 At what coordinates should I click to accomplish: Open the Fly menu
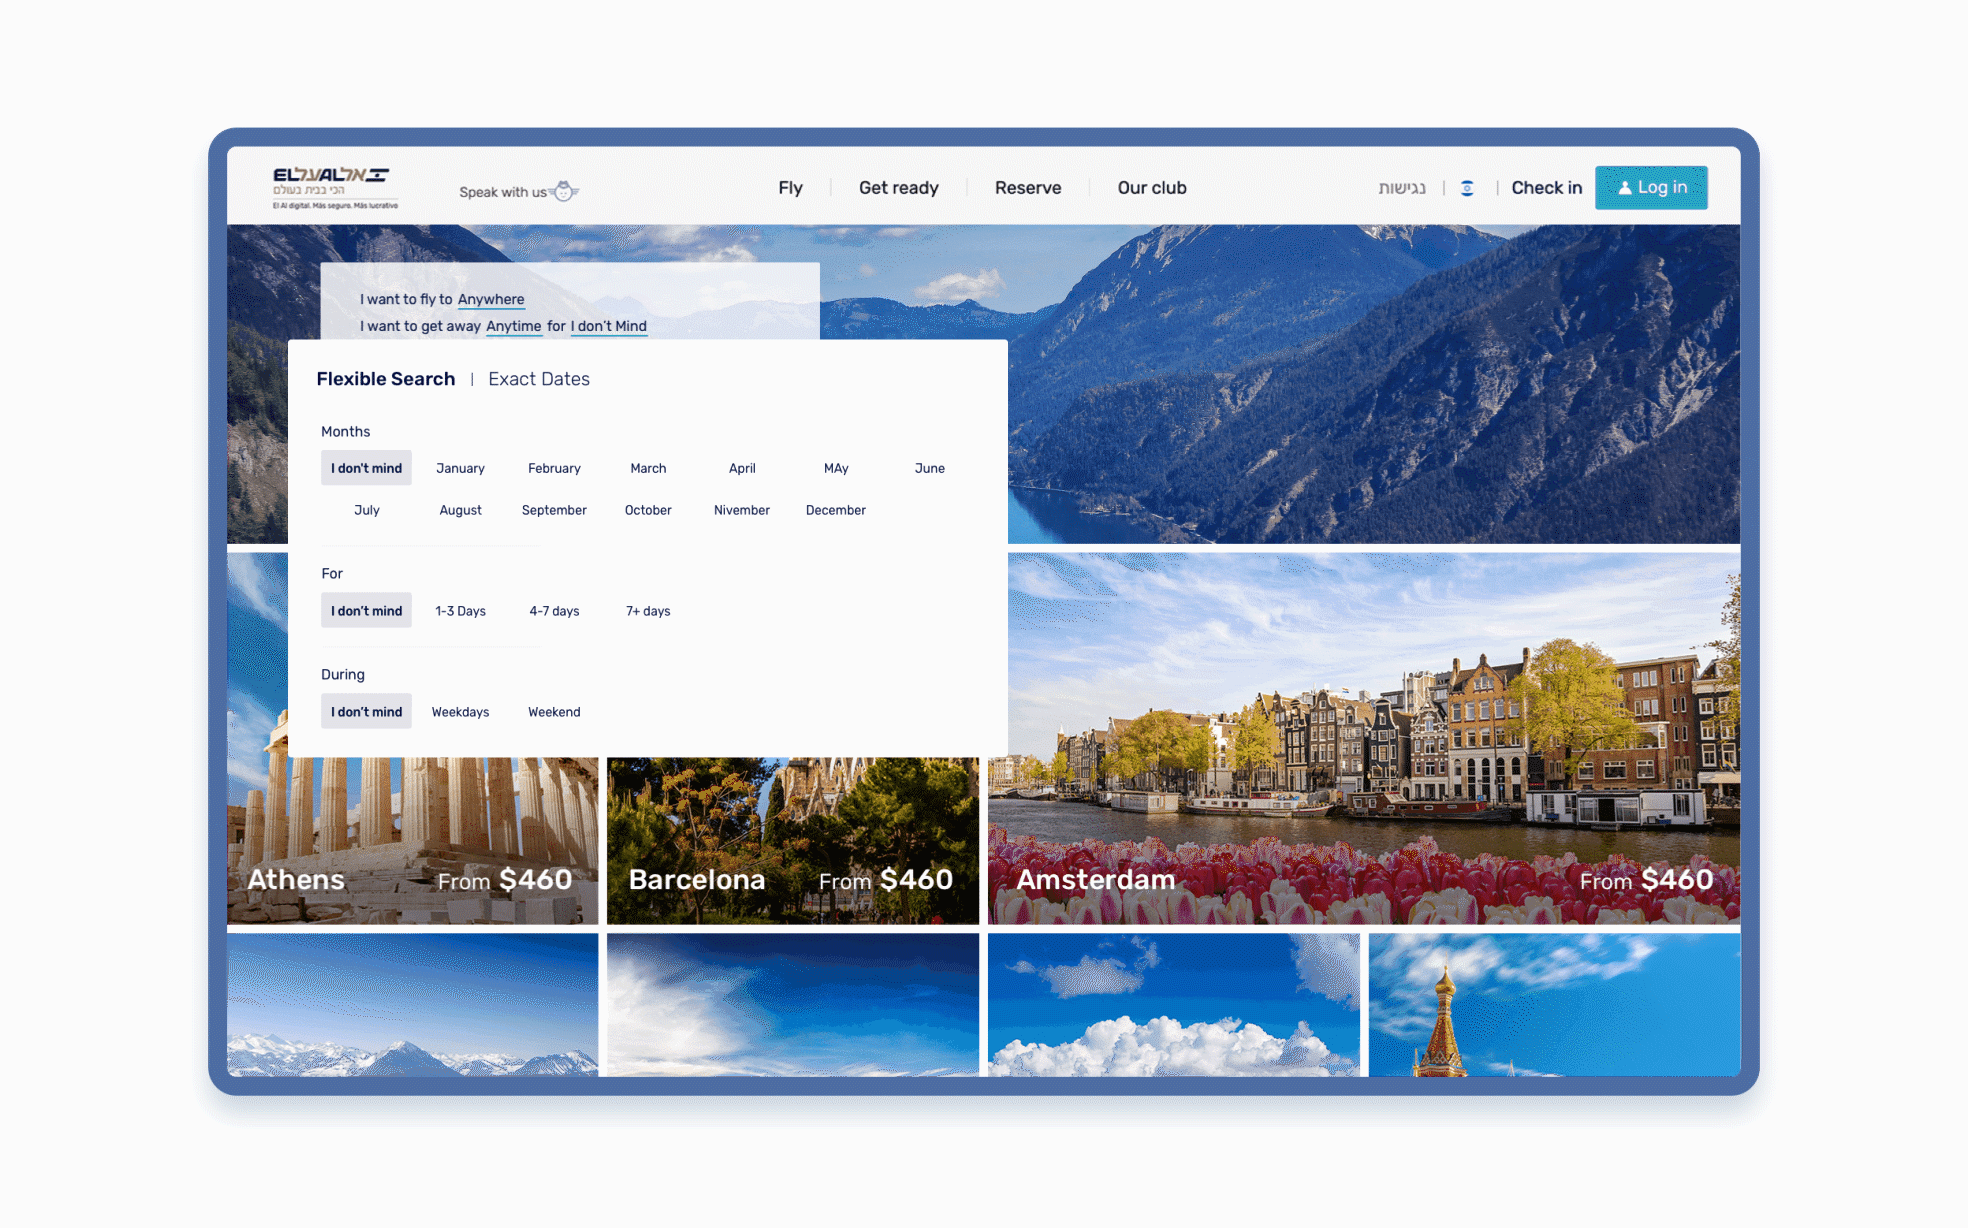click(790, 188)
